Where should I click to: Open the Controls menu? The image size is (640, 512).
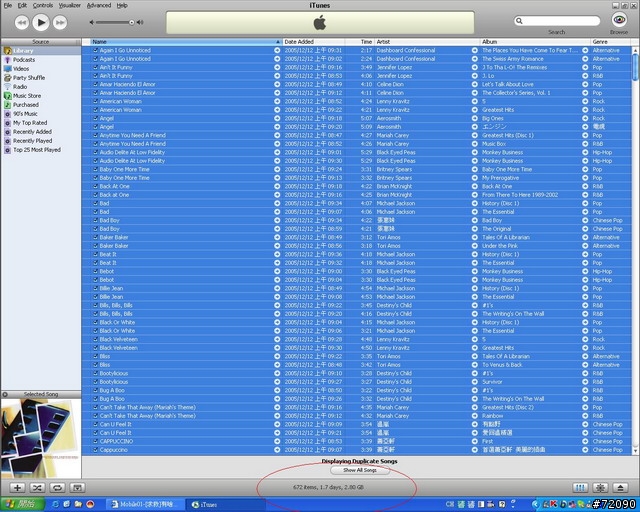[43, 5]
